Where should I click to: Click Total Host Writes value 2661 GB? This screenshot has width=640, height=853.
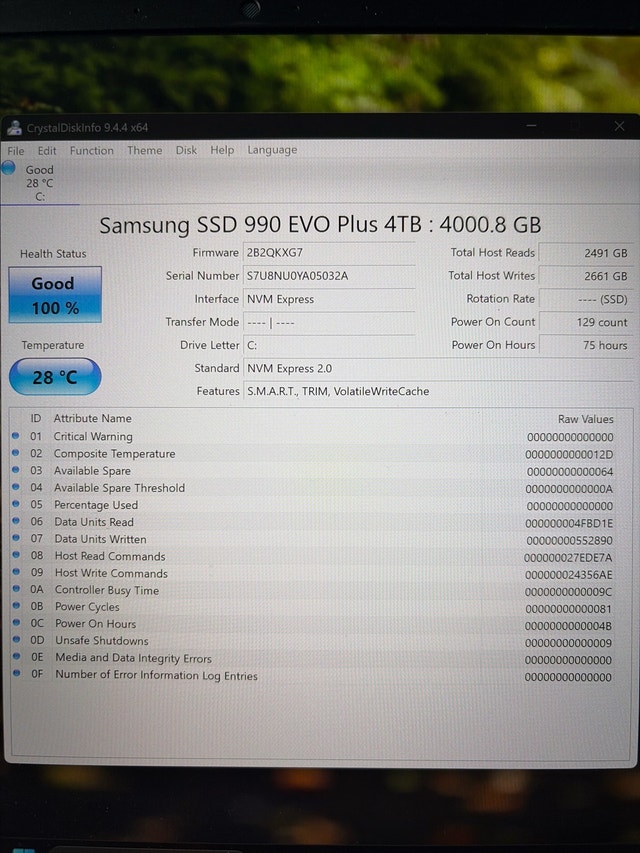(586, 276)
